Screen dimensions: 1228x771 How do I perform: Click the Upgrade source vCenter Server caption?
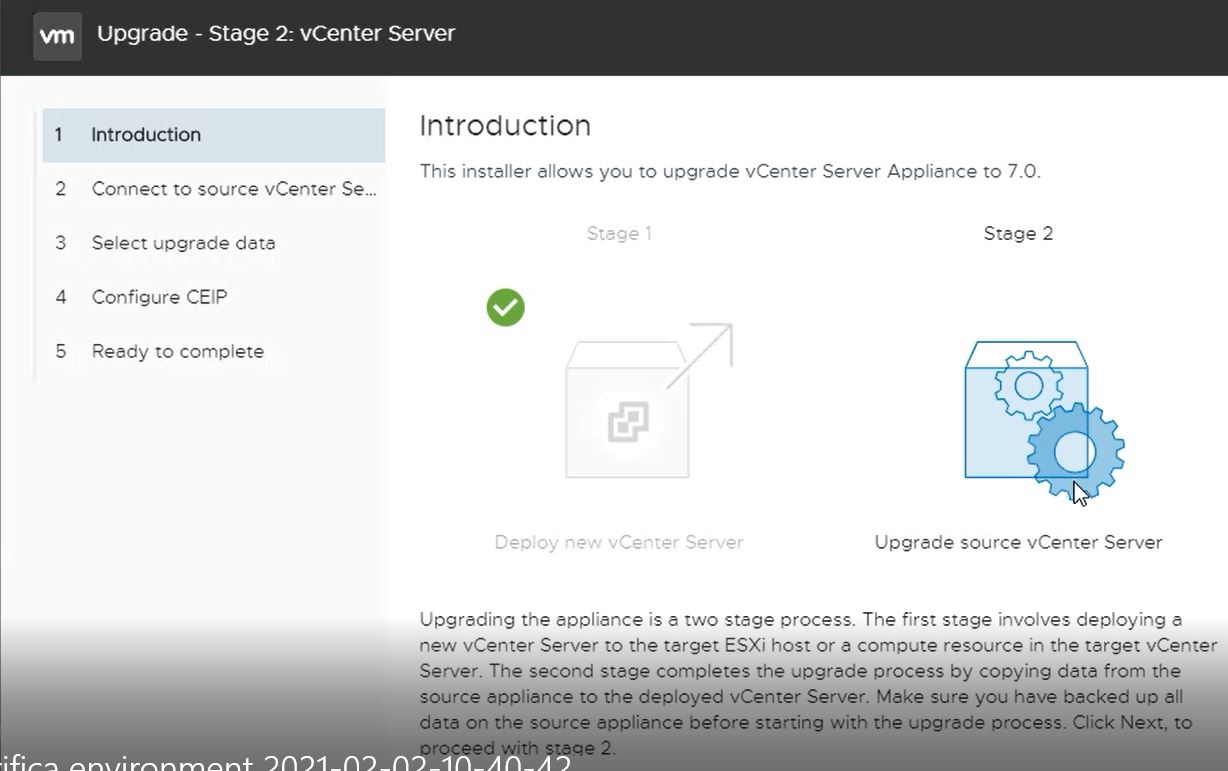click(x=1018, y=542)
